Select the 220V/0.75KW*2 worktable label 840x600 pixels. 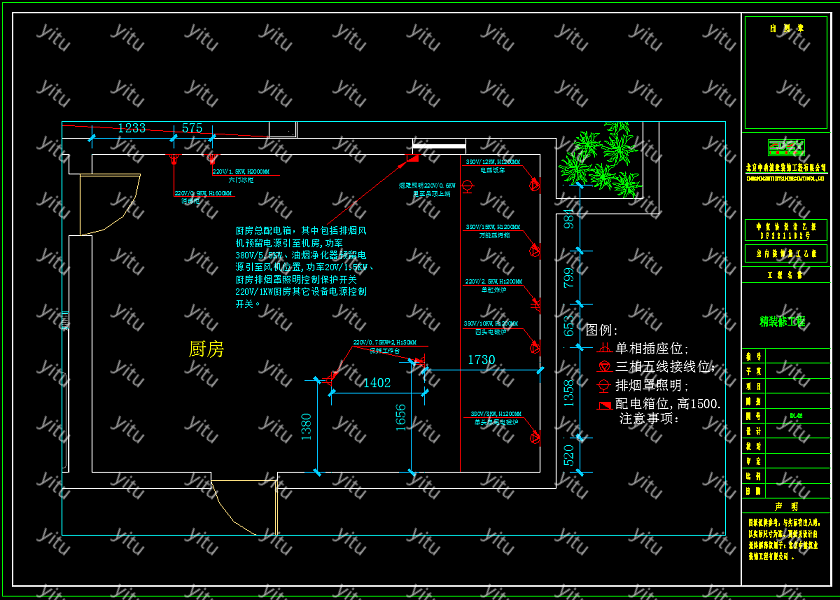coord(384,347)
